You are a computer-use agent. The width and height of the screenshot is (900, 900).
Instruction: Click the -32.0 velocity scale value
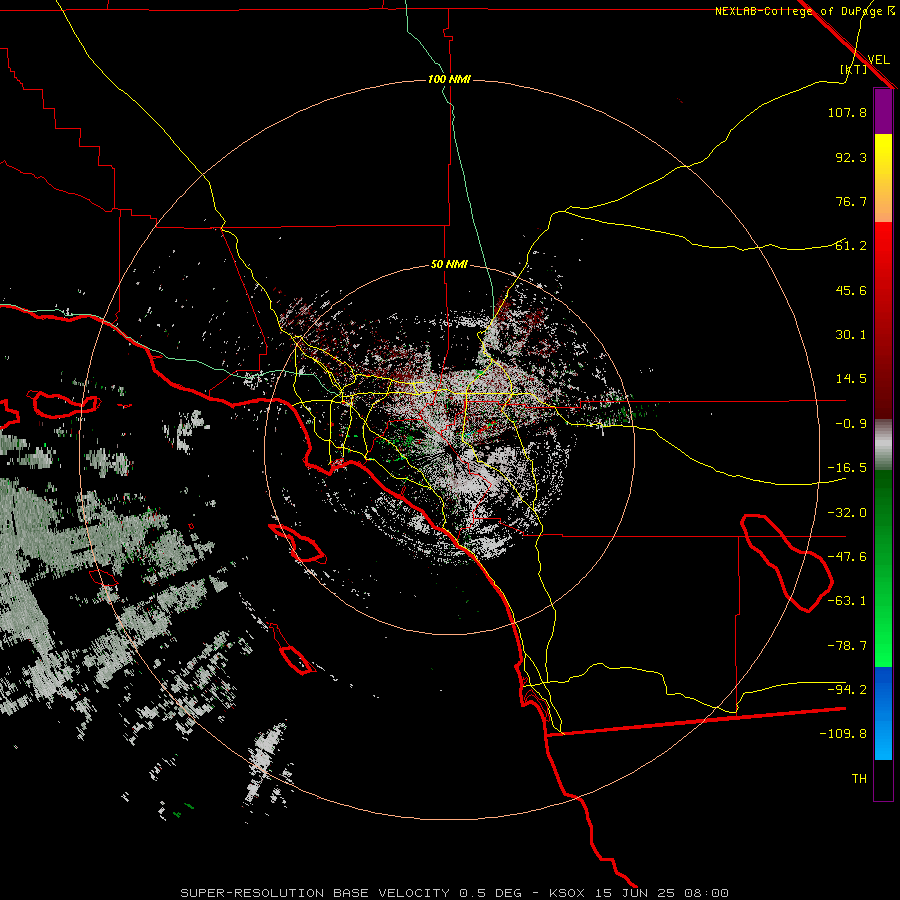pos(847,513)
